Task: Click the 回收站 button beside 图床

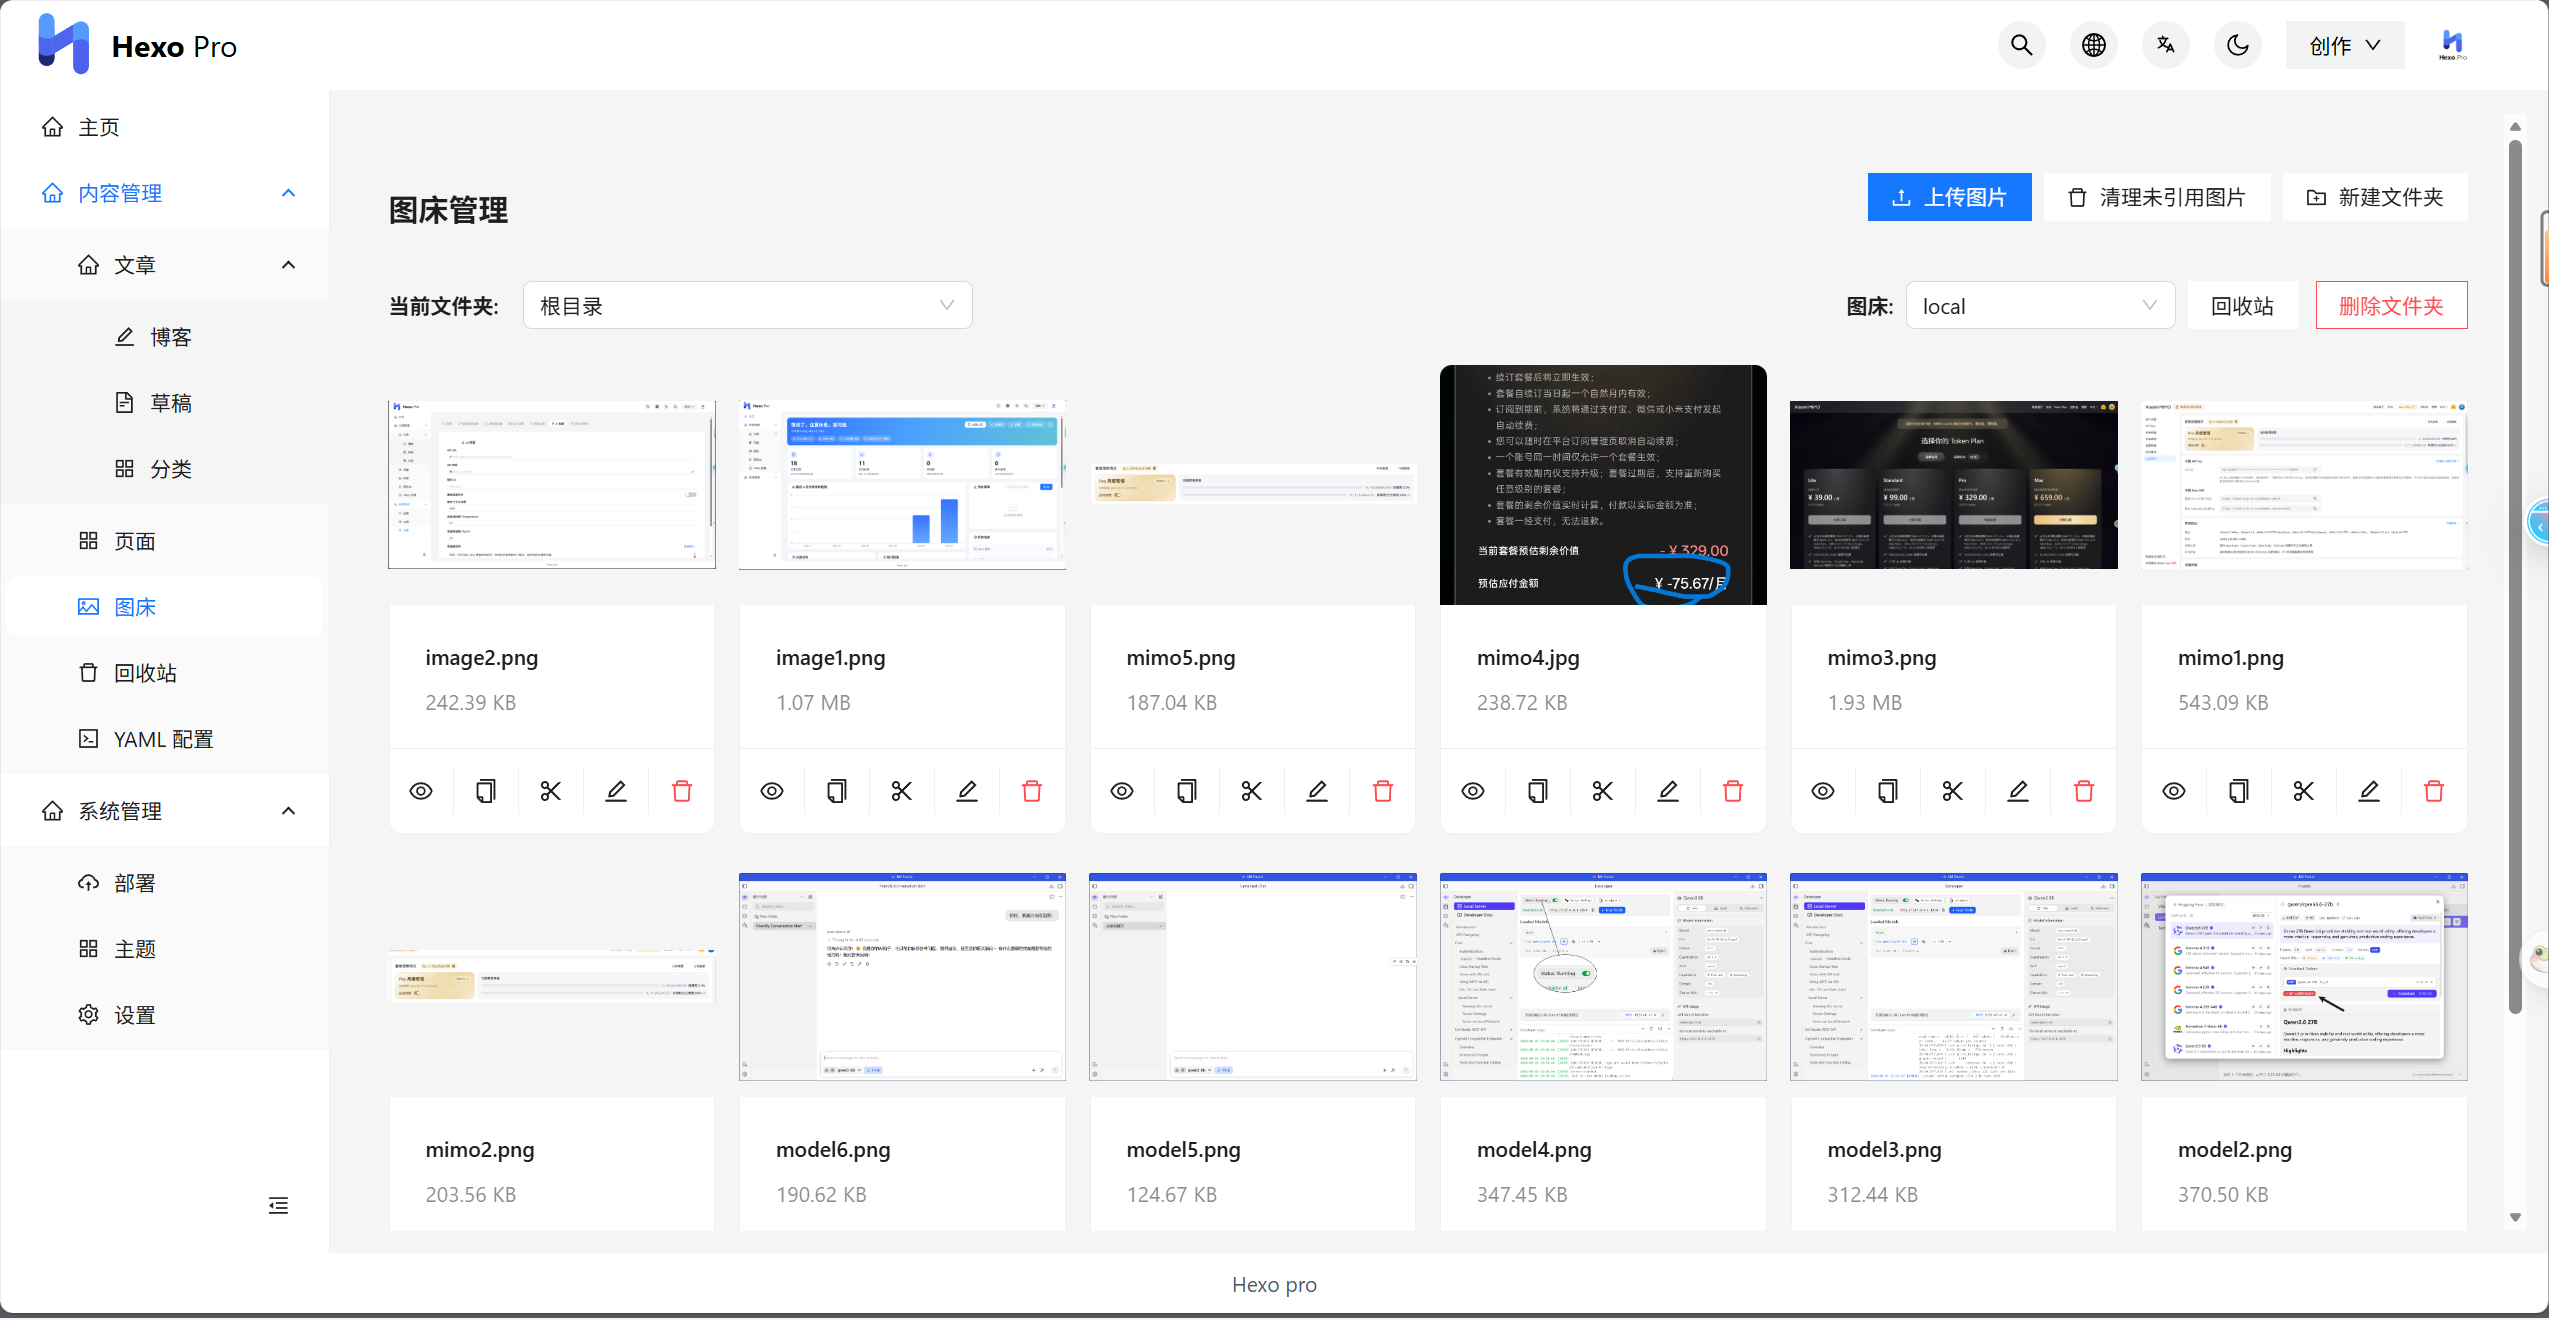Action: 2242,306
